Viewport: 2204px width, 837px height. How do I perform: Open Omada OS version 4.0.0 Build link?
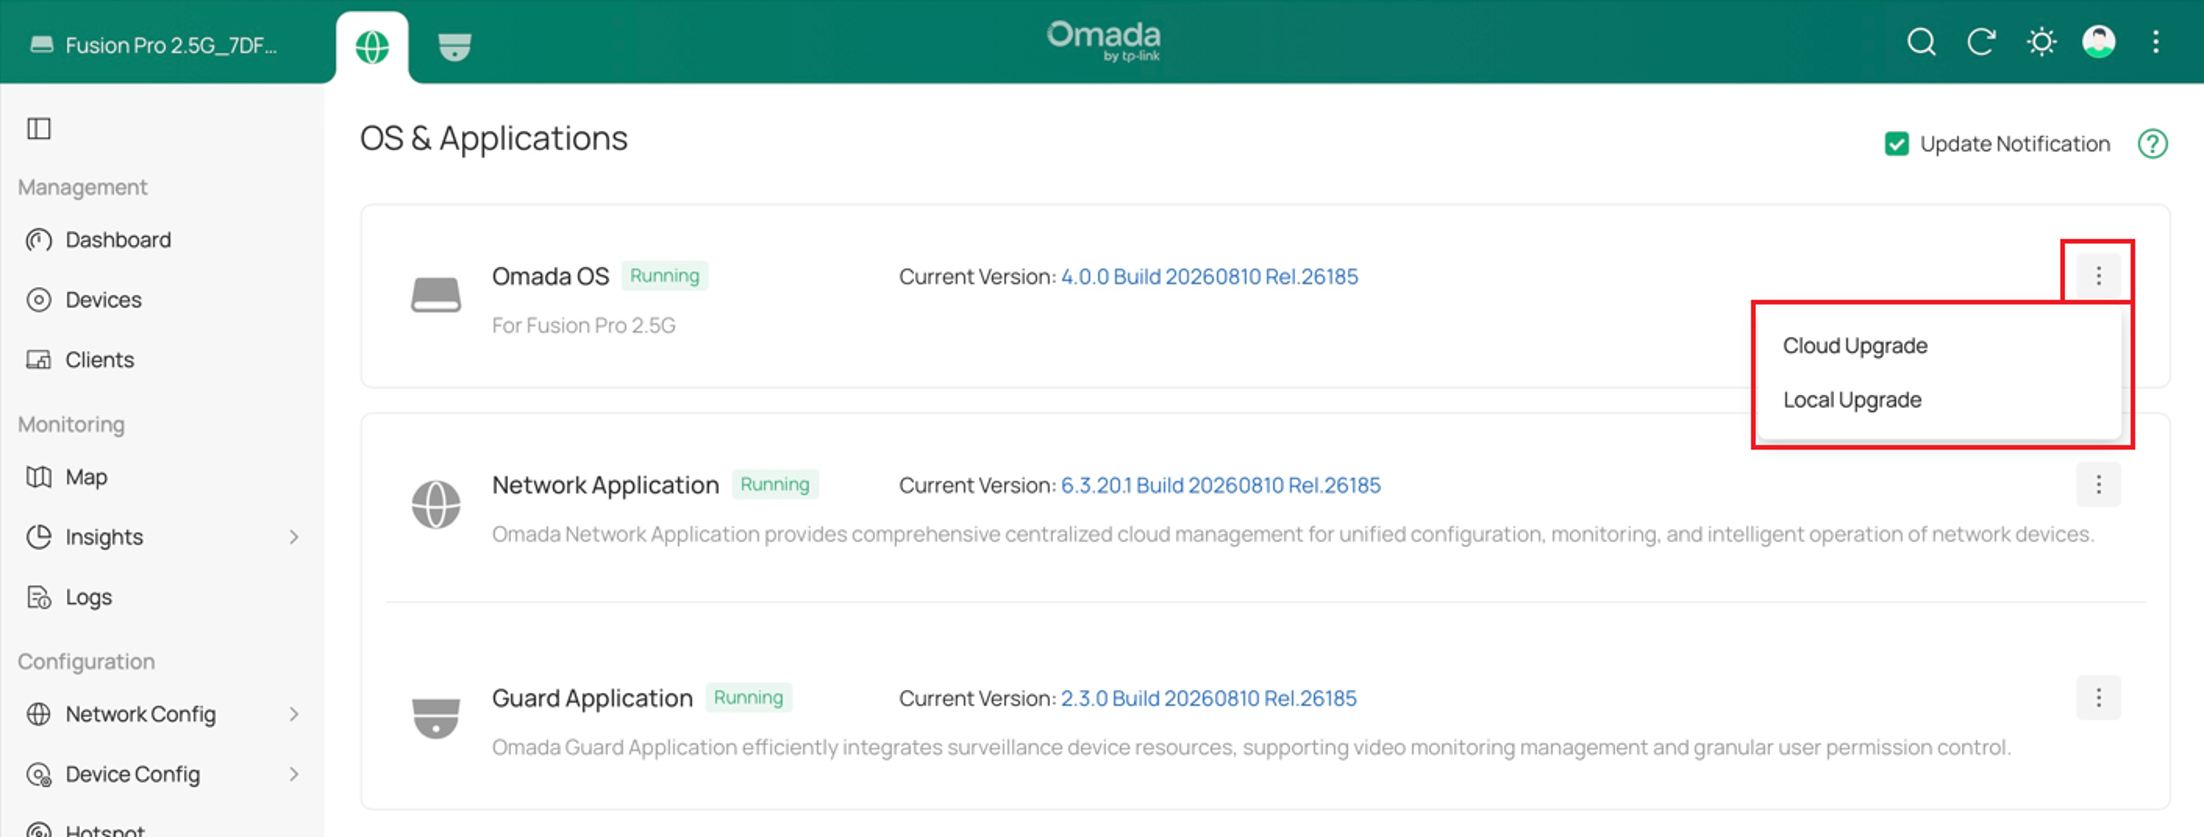pyautogui.click(x=1209, y=277)
